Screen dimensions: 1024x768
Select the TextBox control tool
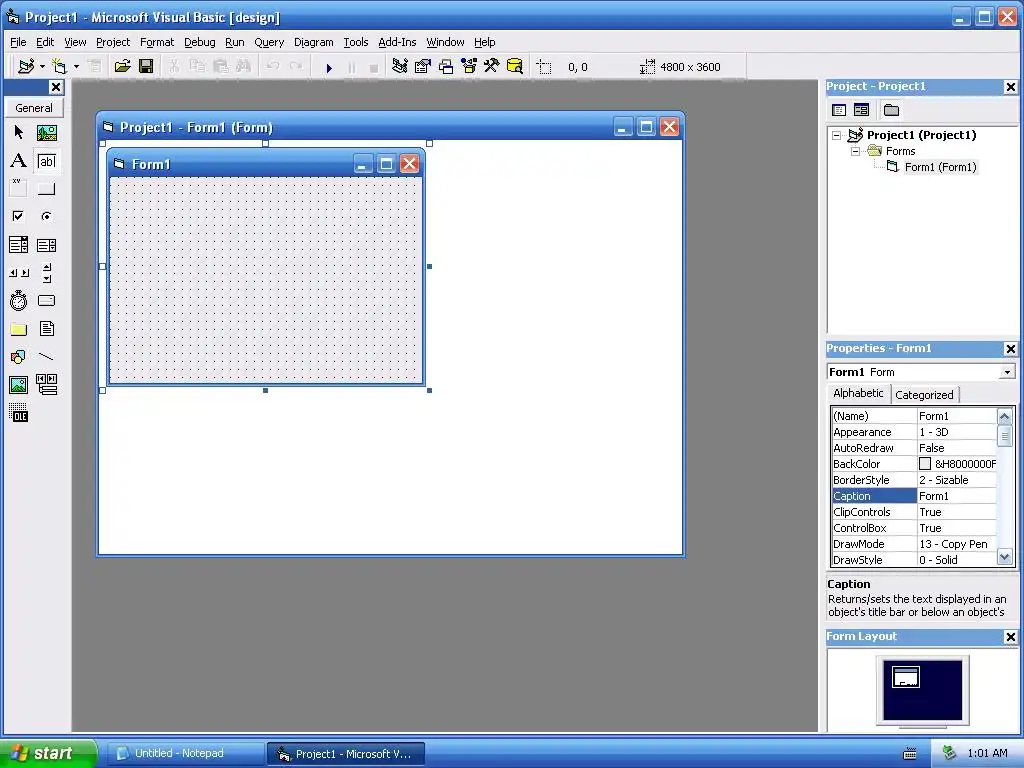46,161
